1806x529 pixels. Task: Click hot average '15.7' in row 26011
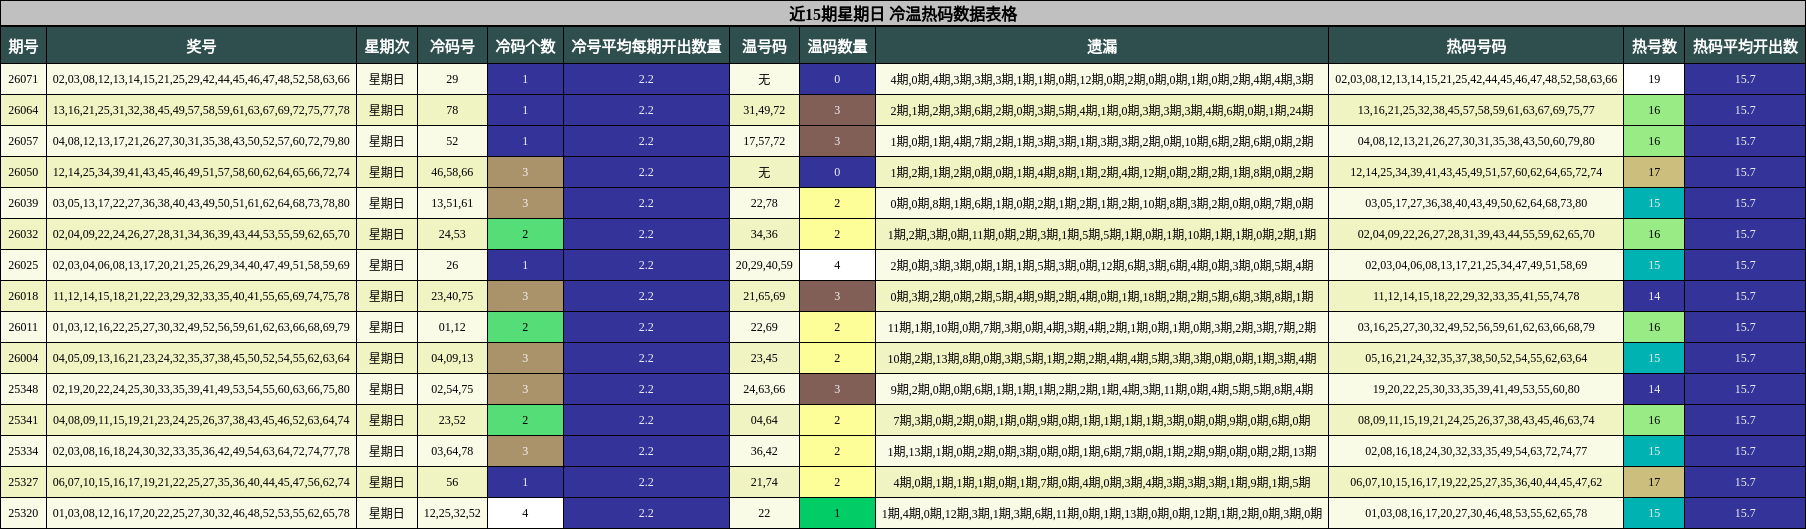[1745, 327]
